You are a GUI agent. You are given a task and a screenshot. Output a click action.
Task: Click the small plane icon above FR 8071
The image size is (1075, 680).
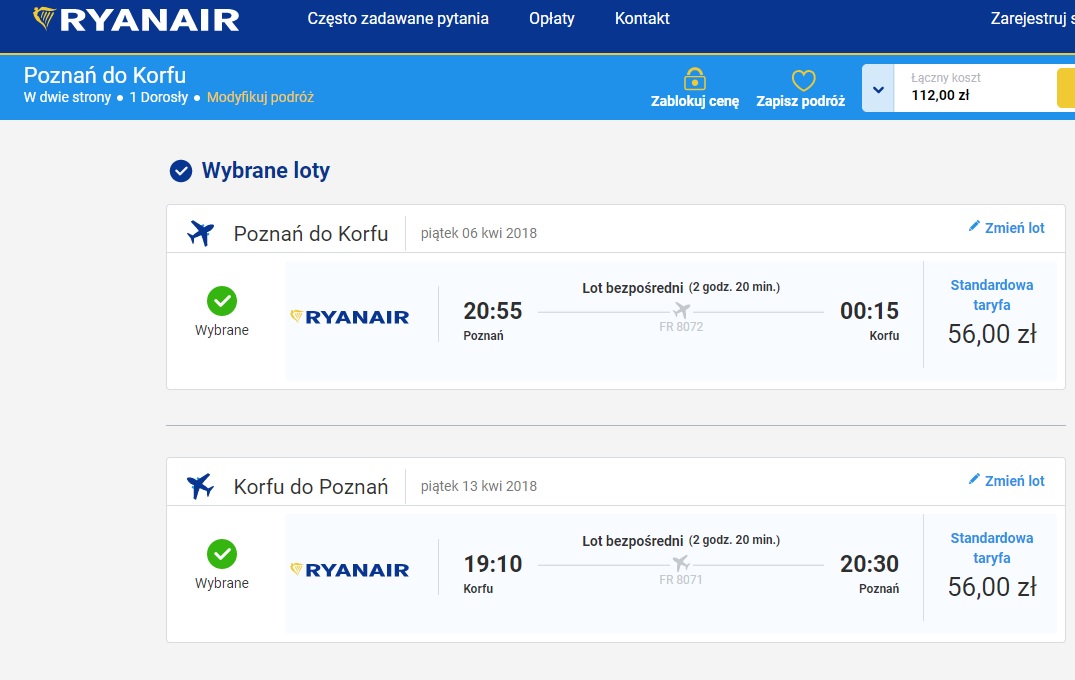tap(681, 563)
